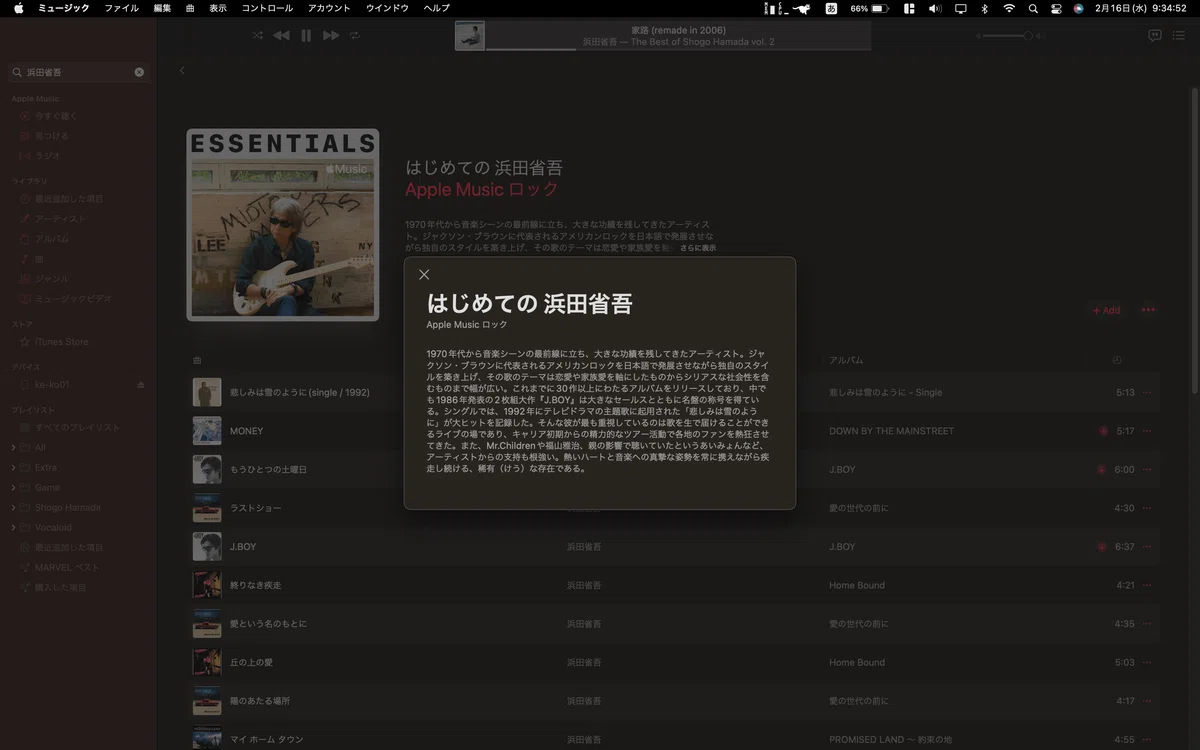
Task: Show the lyrics panel
Action: tap(1155, 35)
